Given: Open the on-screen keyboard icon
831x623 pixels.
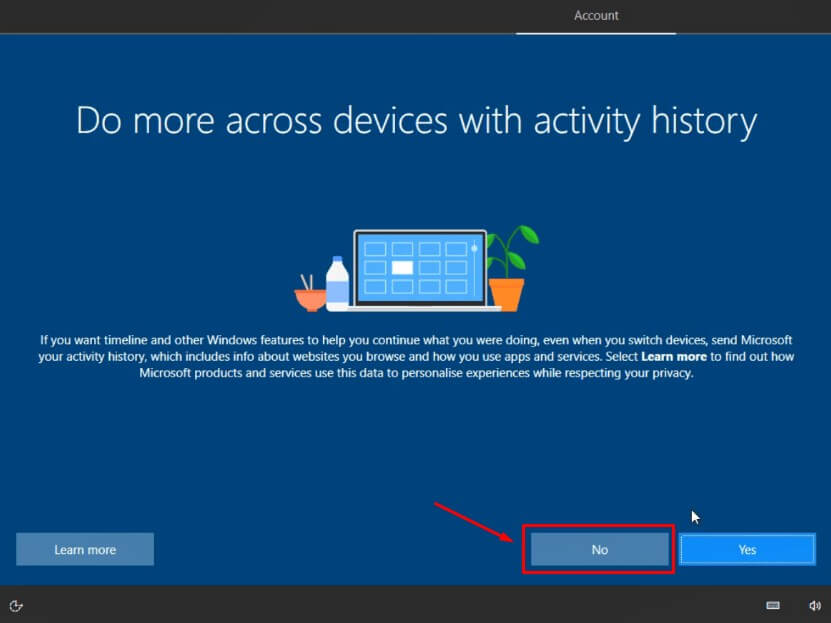Looking at the screenshot, I should pyautogui.click(x=773, y=606).
